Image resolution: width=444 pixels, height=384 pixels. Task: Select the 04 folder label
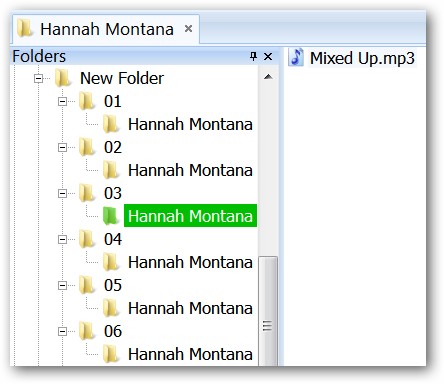pyautogui.click(x=113, y=239)
